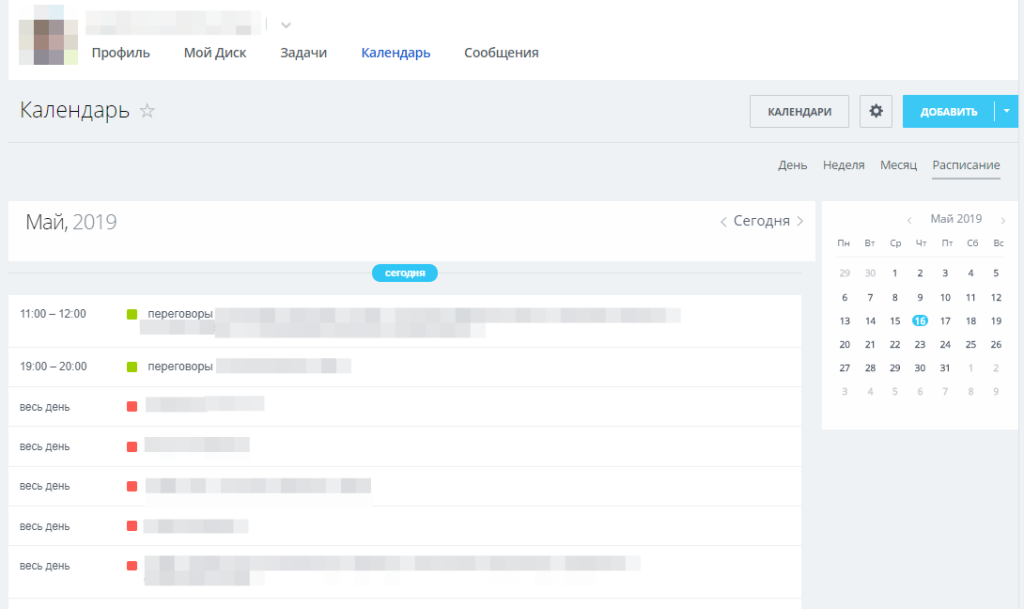1024x609 pixels.
Task: Open calendar settings gear button
Action: coord(876,111)
